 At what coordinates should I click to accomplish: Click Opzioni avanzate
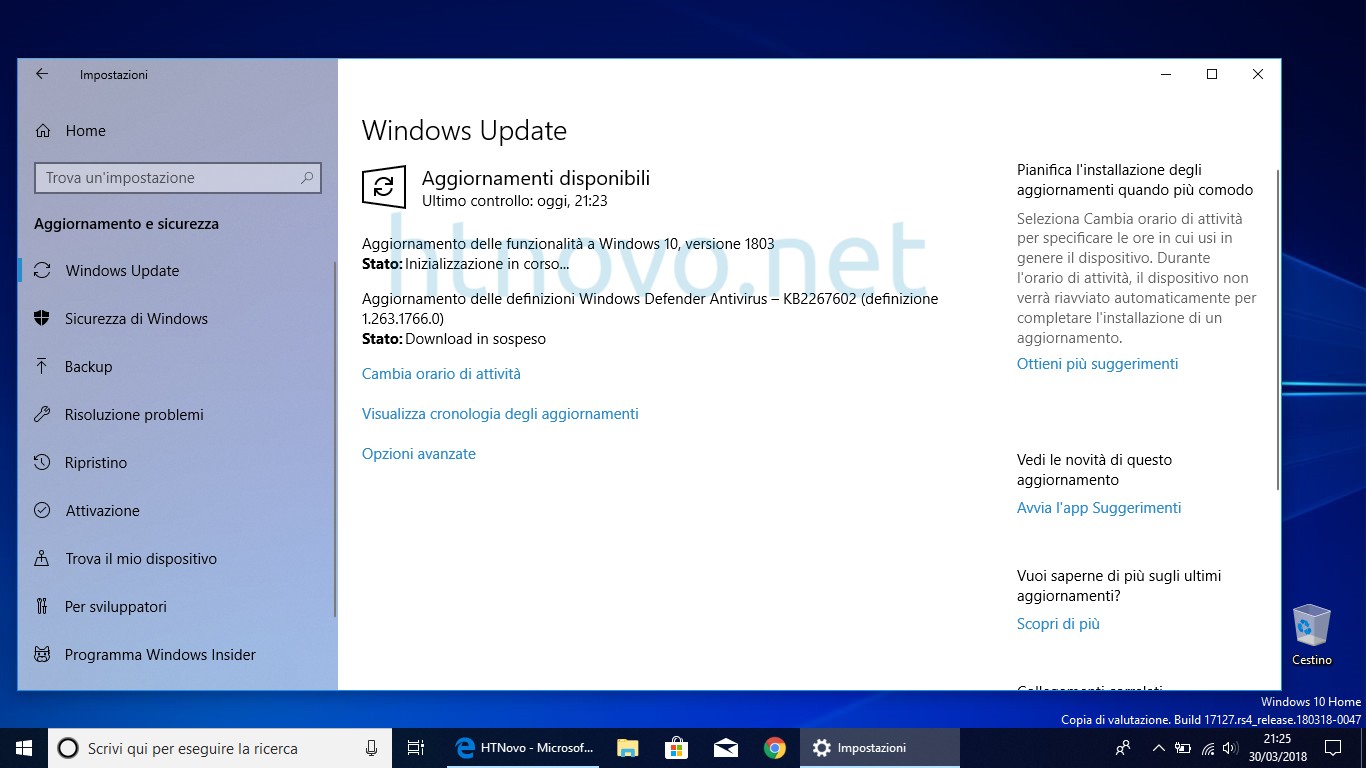pos(418,453)
